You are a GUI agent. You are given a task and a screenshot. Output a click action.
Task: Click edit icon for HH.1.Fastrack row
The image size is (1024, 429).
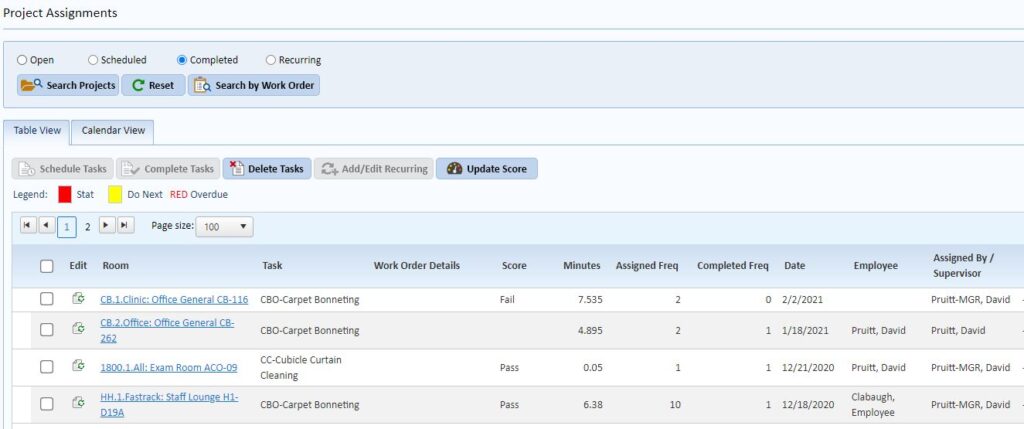(78, 403)
